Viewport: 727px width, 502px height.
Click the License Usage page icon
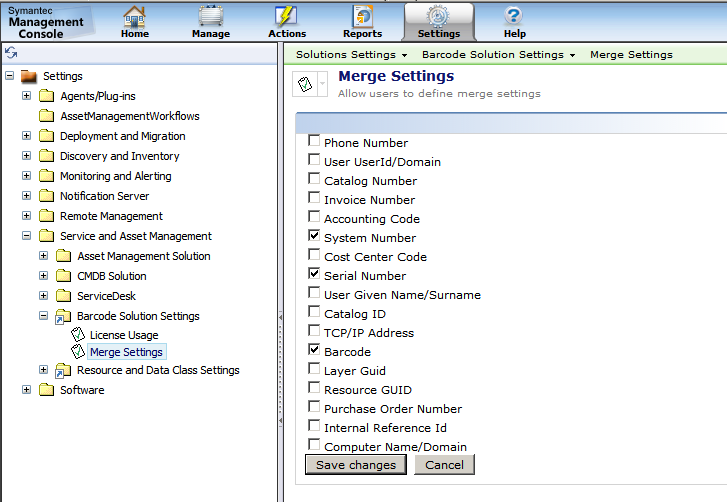(79, 335)
